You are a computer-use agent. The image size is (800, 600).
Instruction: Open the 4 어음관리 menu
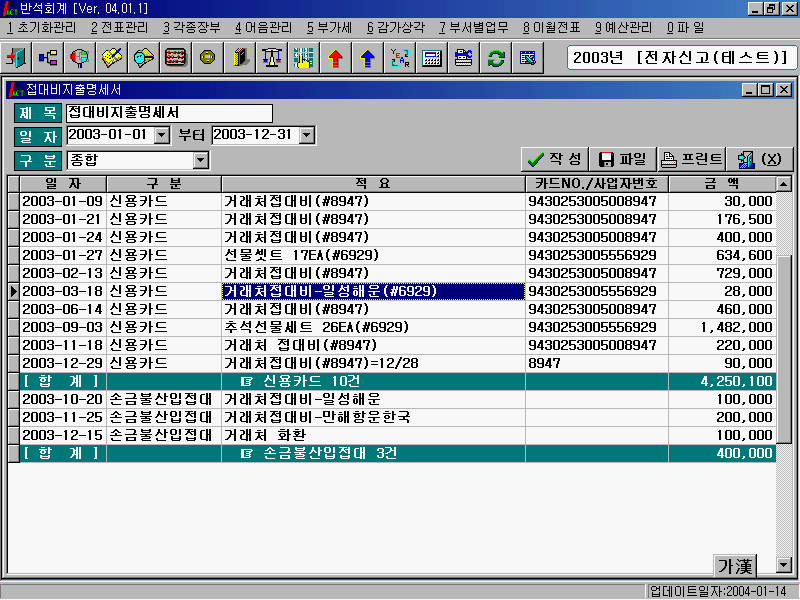pos(263,28)
